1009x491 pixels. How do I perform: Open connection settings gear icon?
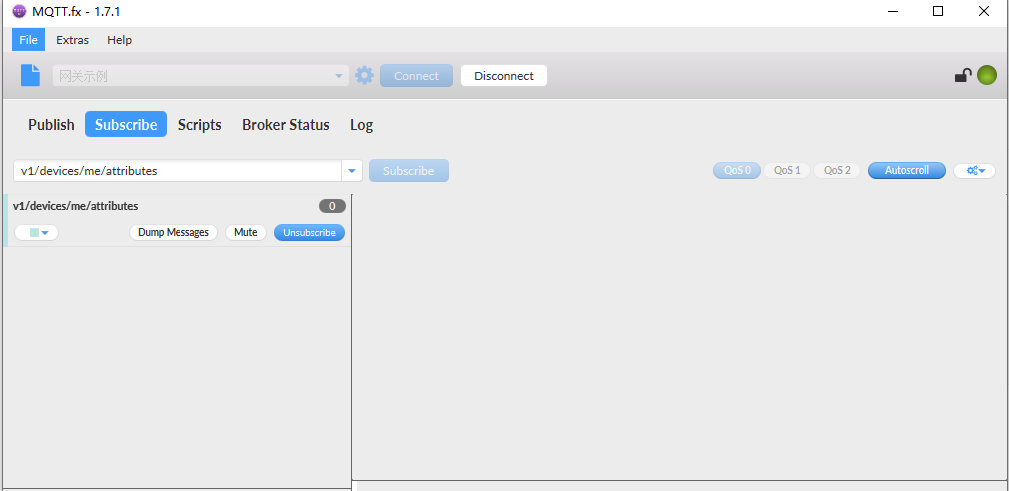pos(364,75)
